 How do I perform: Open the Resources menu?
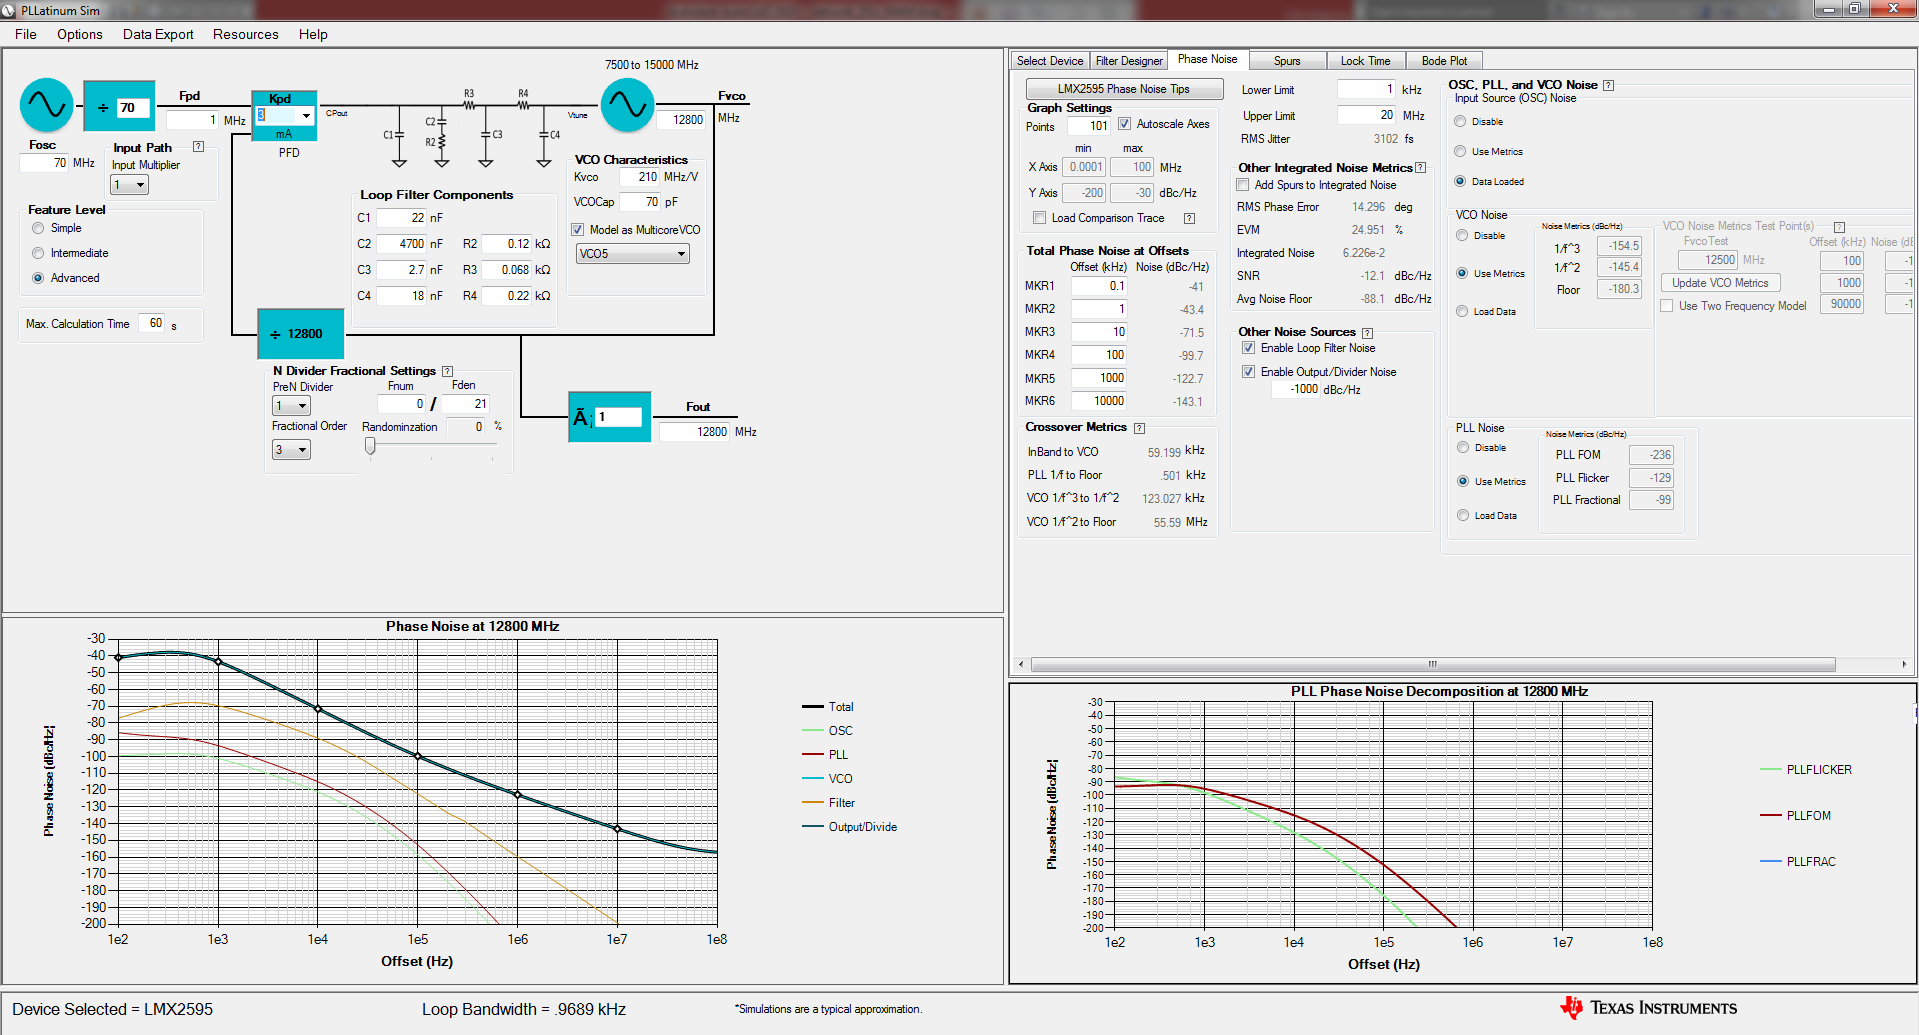246,34
